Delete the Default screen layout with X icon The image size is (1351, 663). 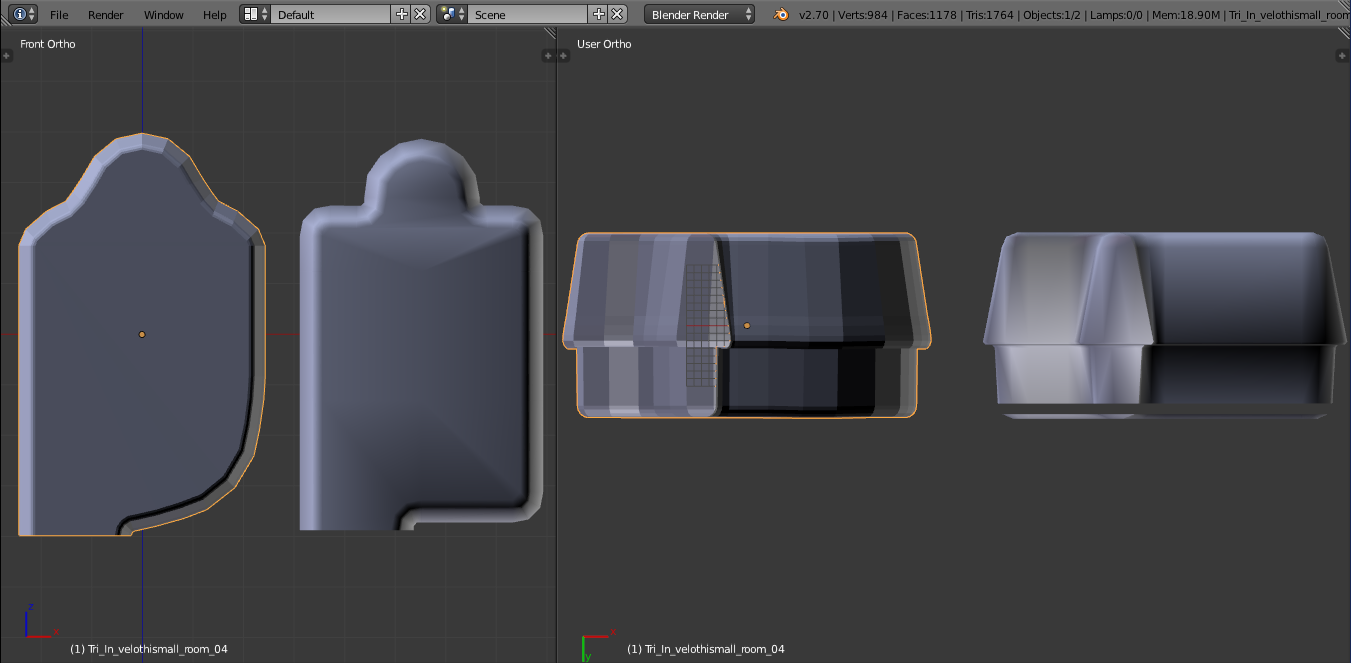421,14
